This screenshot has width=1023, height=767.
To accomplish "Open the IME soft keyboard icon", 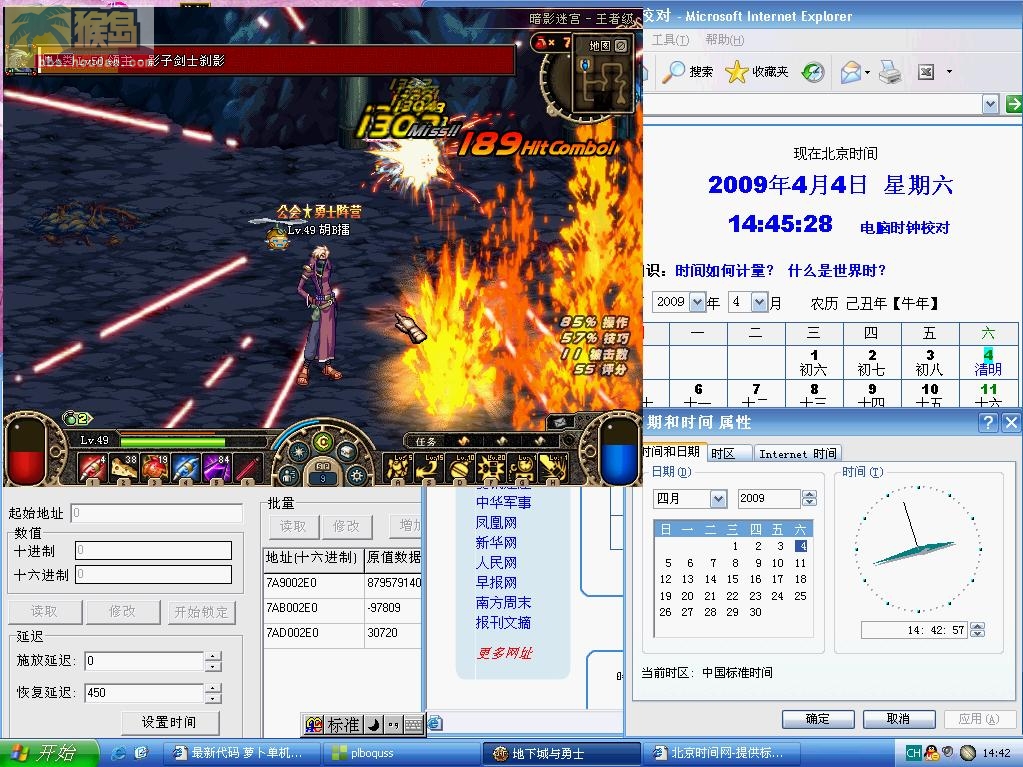I will pos(413,725).
